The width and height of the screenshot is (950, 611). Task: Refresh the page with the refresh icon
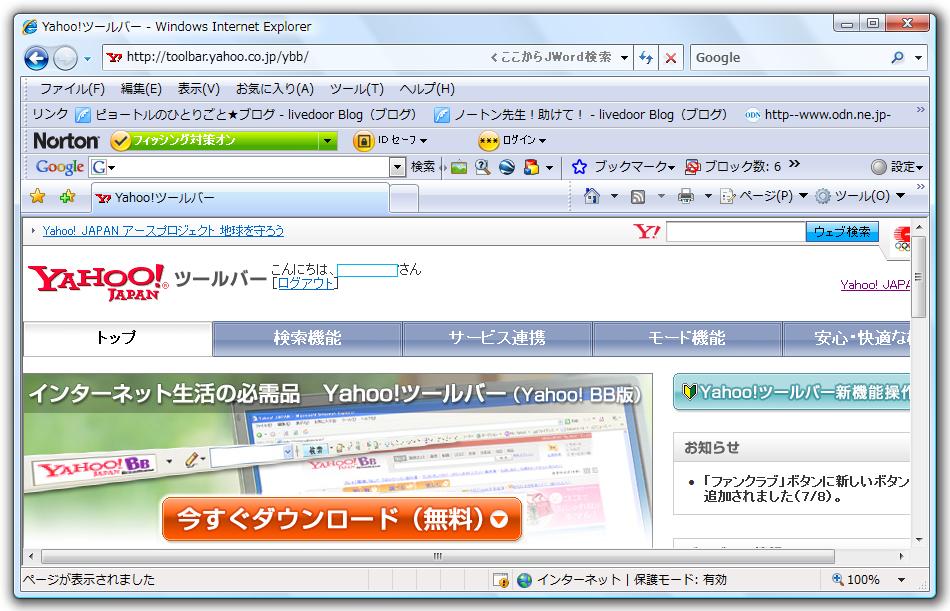[x=646, y=58]
